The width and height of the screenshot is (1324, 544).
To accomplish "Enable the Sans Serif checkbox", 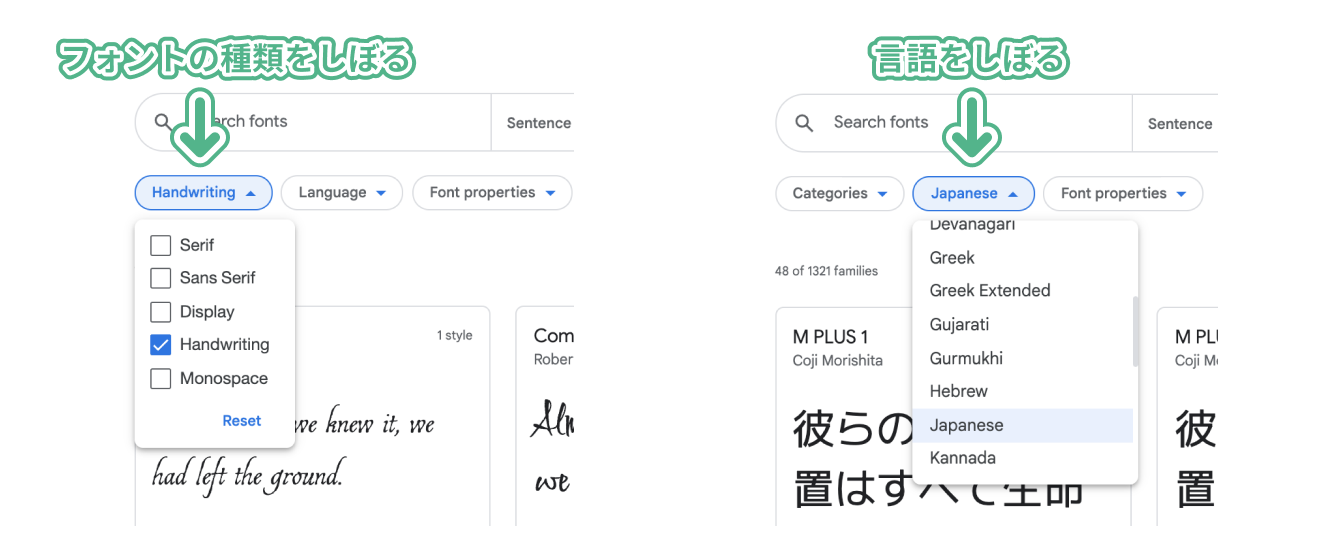I will click(x=160, y=278).
